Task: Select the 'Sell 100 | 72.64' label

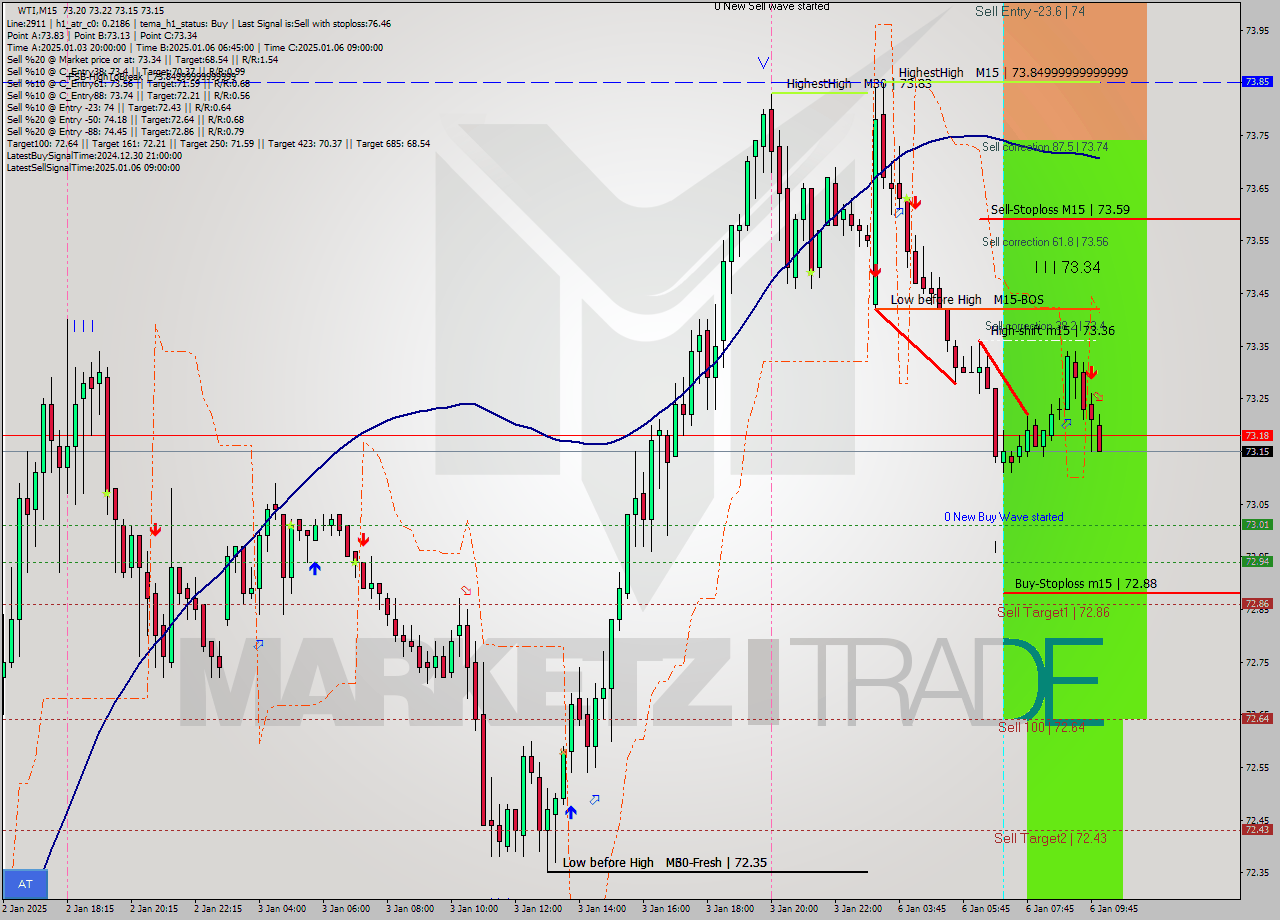Action: pos(1041,727)
